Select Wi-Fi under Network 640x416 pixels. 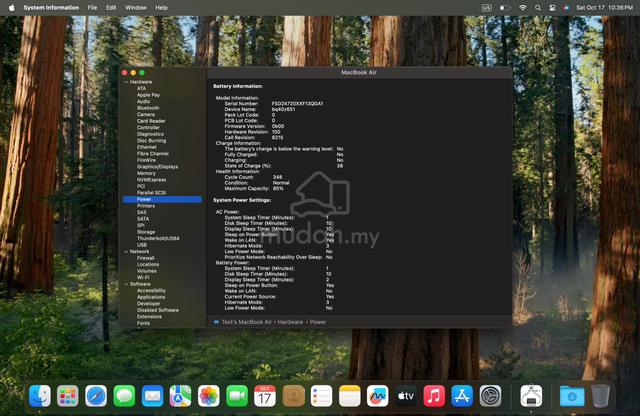pyautogui.click(x=143, y=278)
